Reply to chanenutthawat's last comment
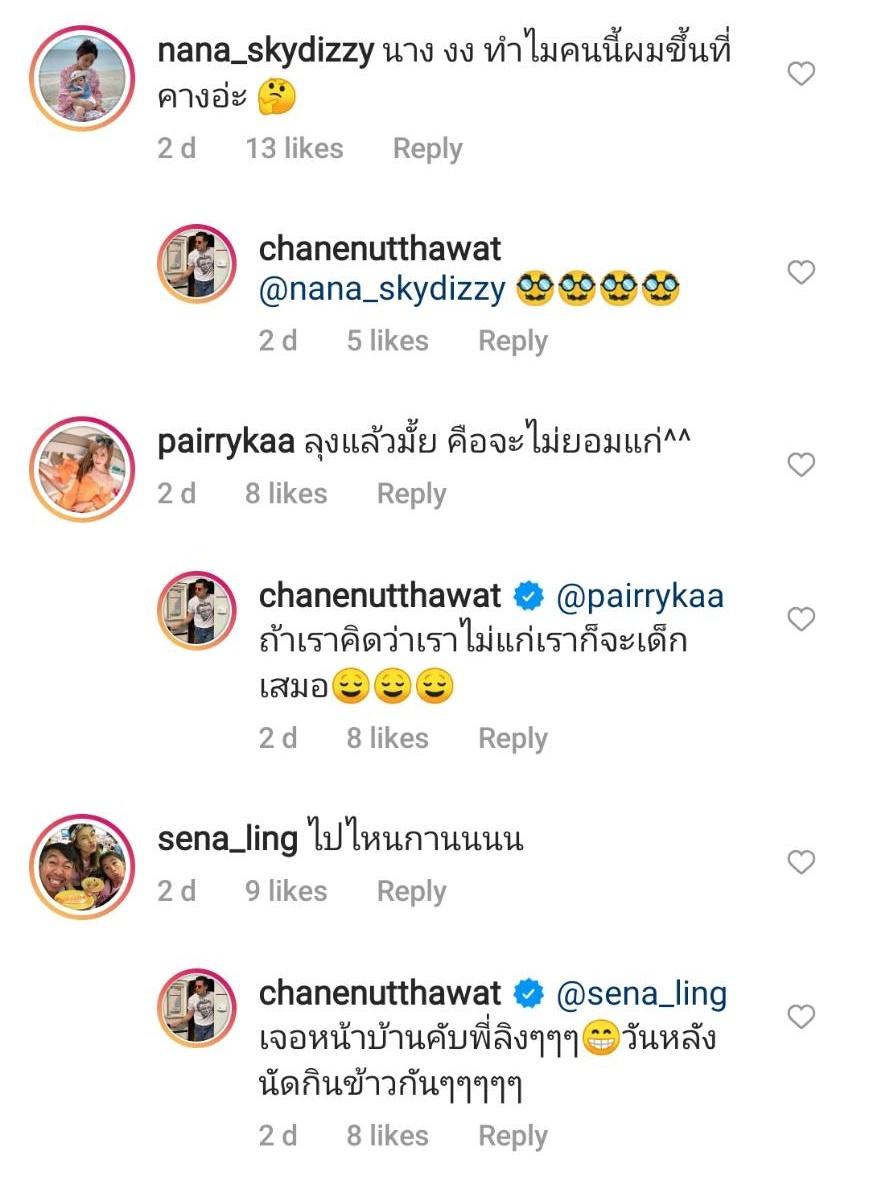This screenshot has width=869, height=1183. tap(513, 1136)
